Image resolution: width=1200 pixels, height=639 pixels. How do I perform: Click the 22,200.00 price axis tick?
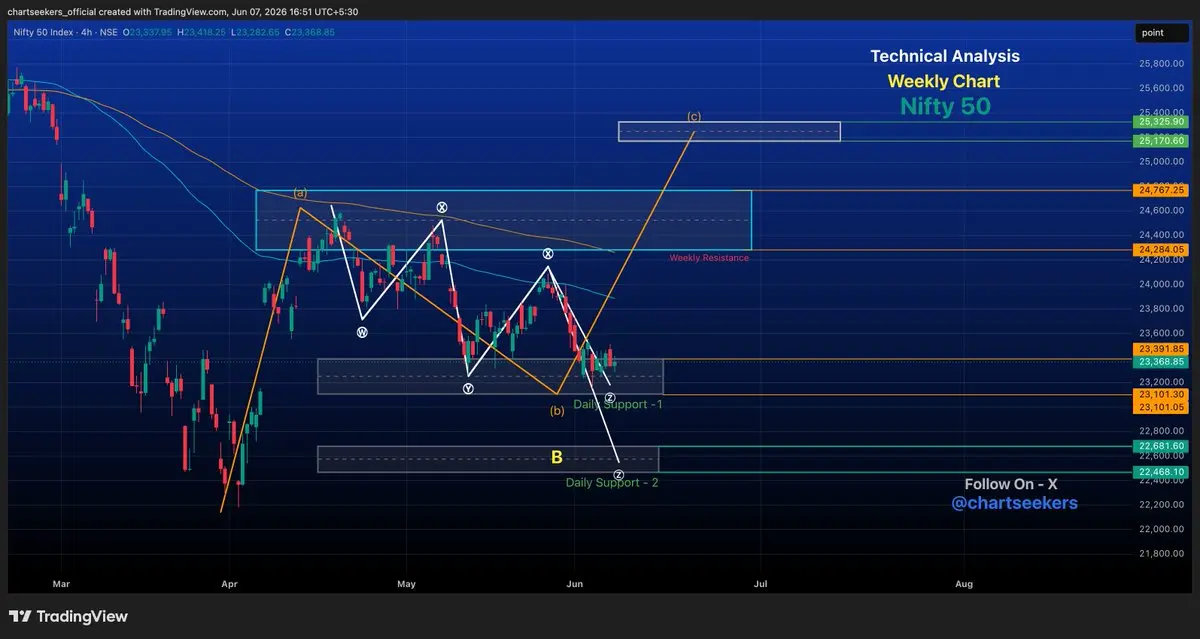pyautogui.click(x=1162, y=505)
